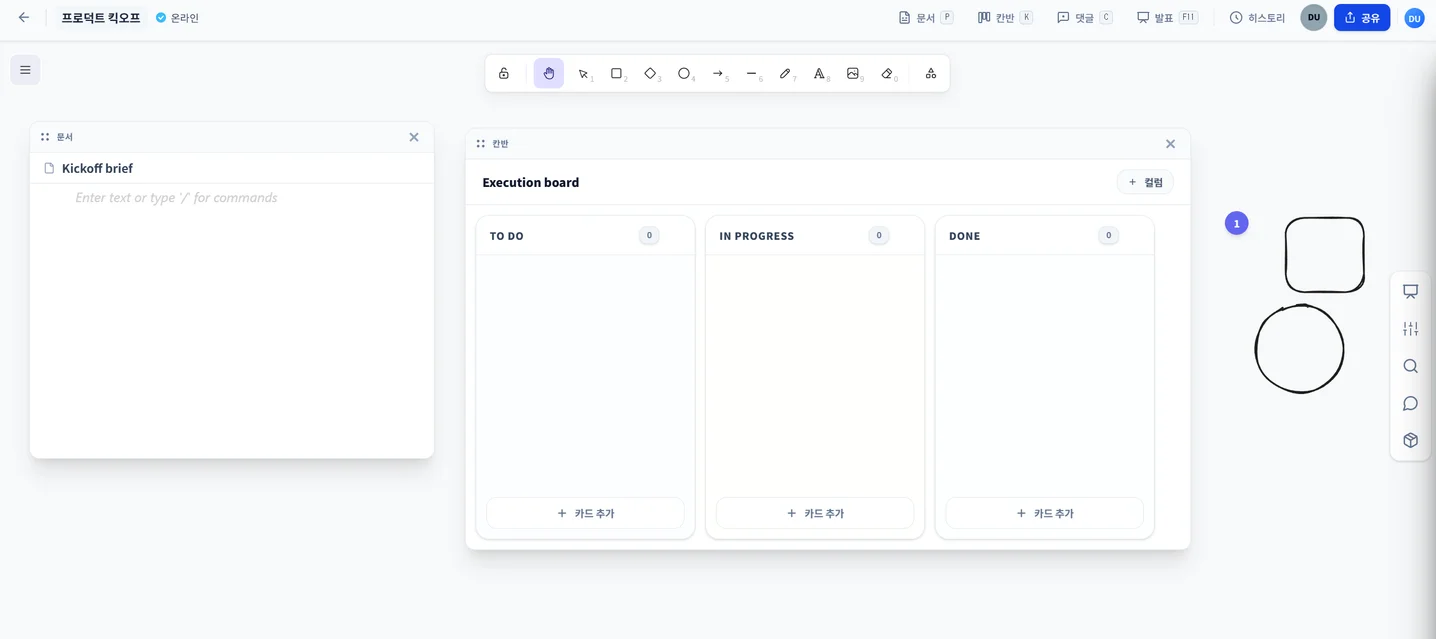1436x639 pixels.
Task: Select the Line tool
Action: (752, 73)
